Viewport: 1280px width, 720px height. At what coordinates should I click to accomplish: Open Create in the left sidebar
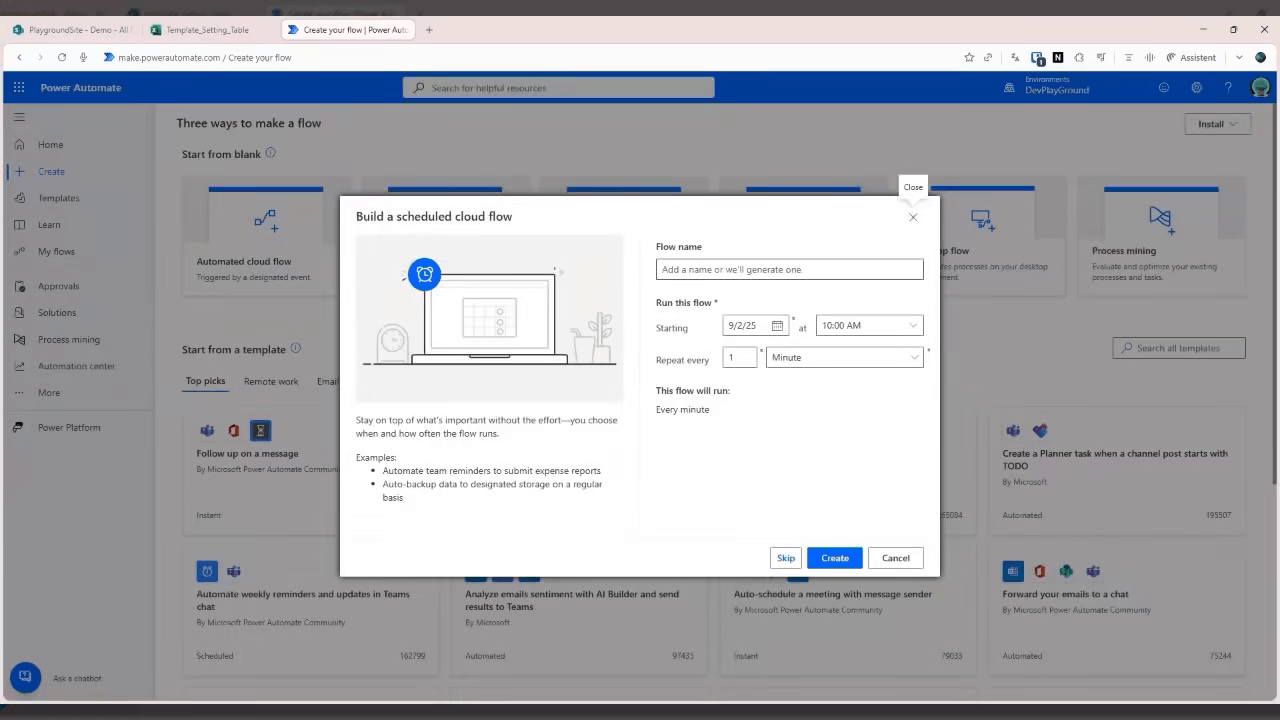click(x=51, y=172)
